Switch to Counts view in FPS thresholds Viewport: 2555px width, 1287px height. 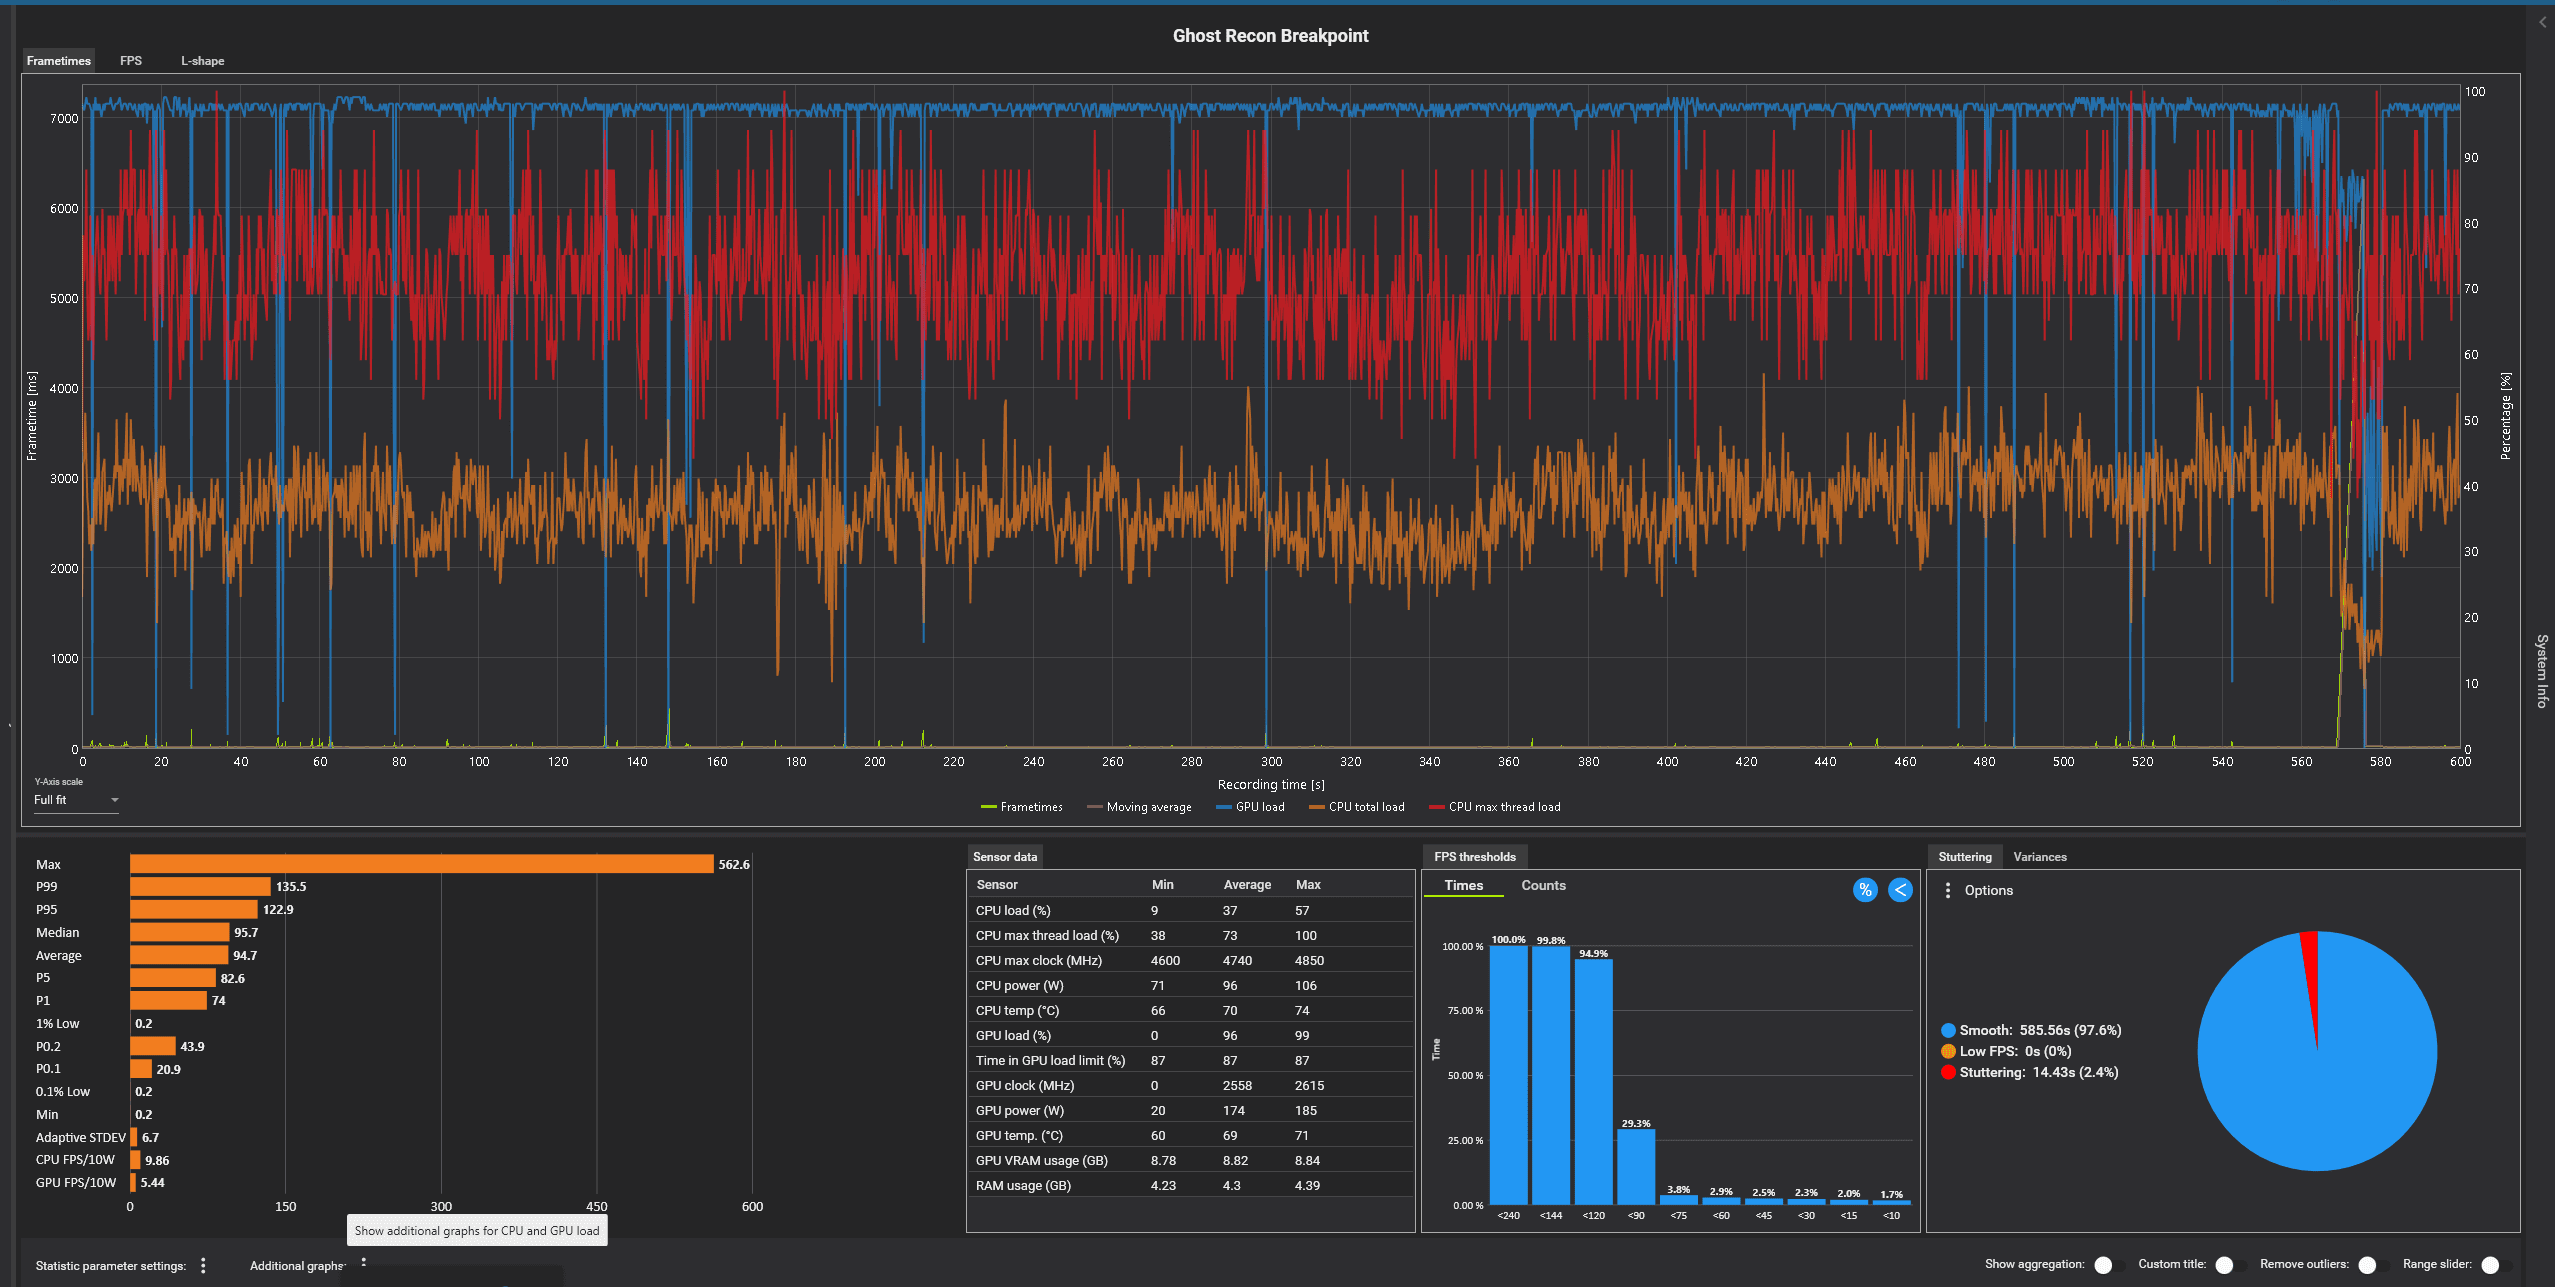click(1543, 886)
